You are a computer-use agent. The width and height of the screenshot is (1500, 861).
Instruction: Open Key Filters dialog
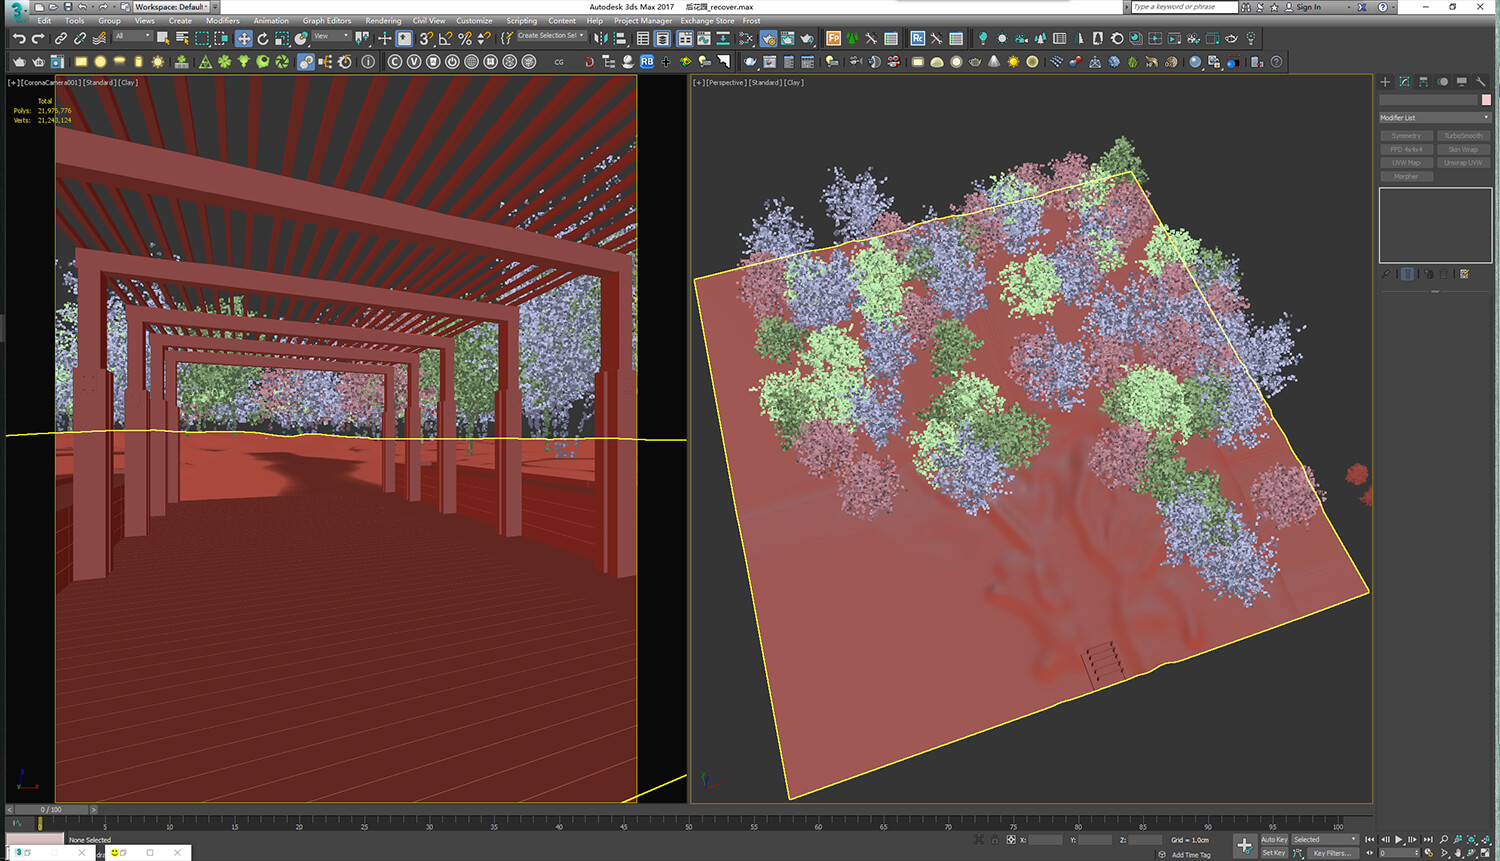pyautogui.click(x=1333, y=853)
